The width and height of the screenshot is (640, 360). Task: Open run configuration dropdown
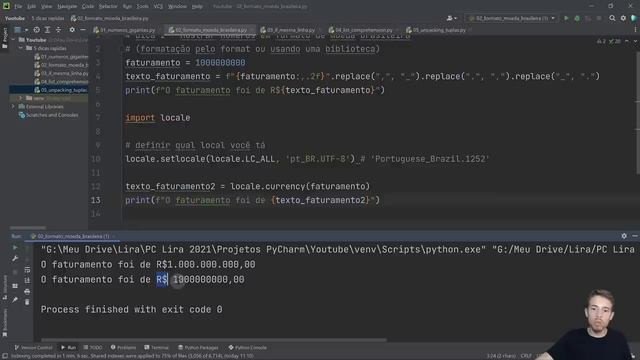pyautogui.click(x=512, y=18)
